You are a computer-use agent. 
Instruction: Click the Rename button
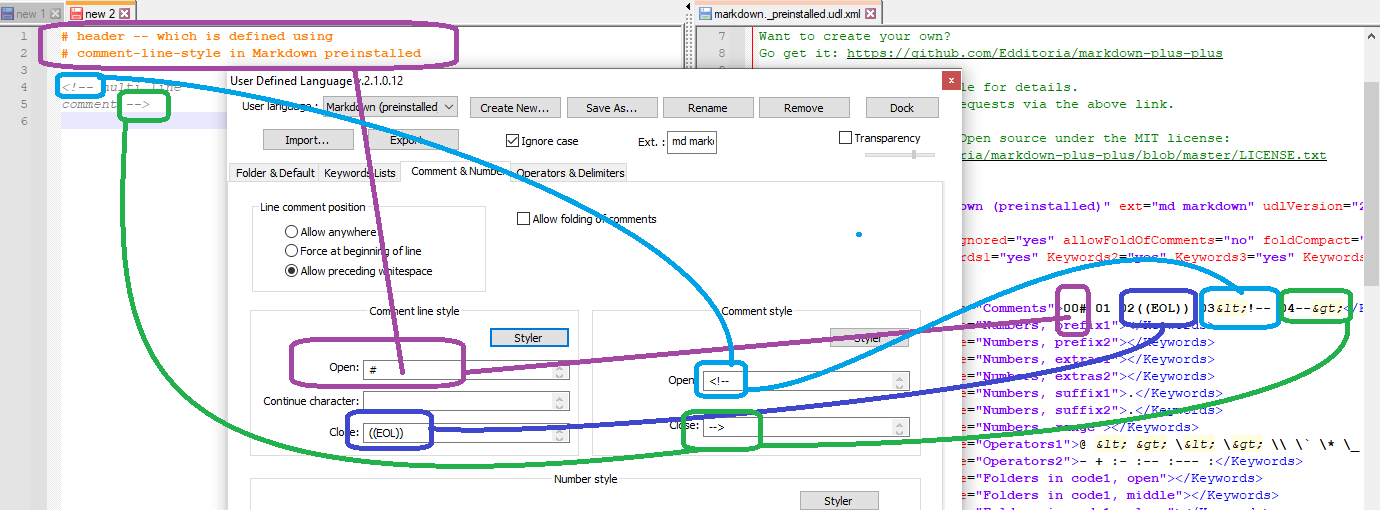707,108
